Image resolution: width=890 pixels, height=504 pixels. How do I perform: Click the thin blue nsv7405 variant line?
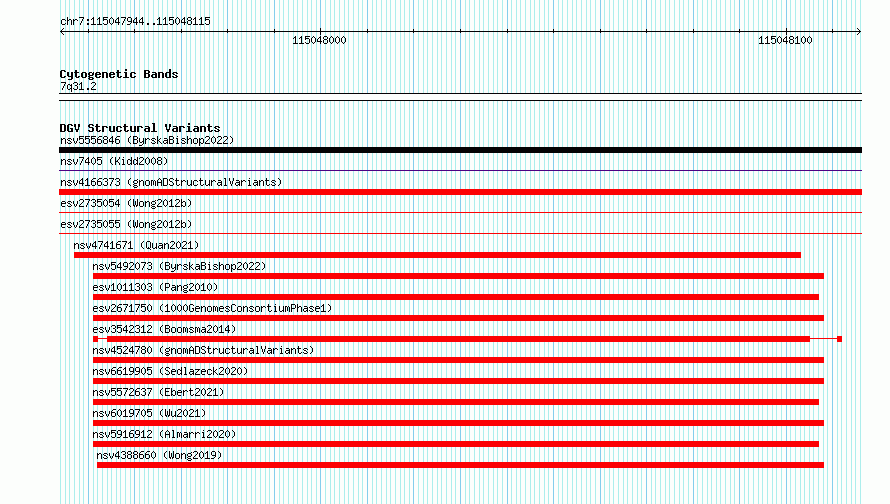click(460, 170)
